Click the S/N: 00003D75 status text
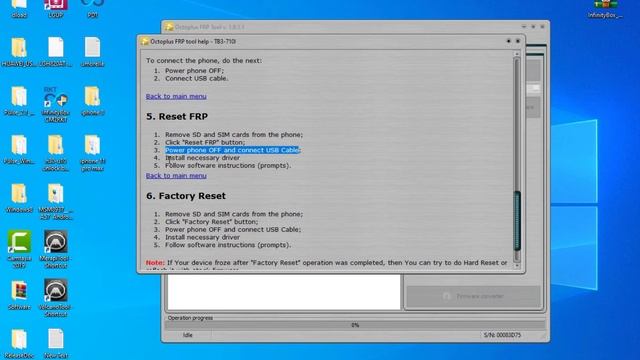 [x=502, y=335]
